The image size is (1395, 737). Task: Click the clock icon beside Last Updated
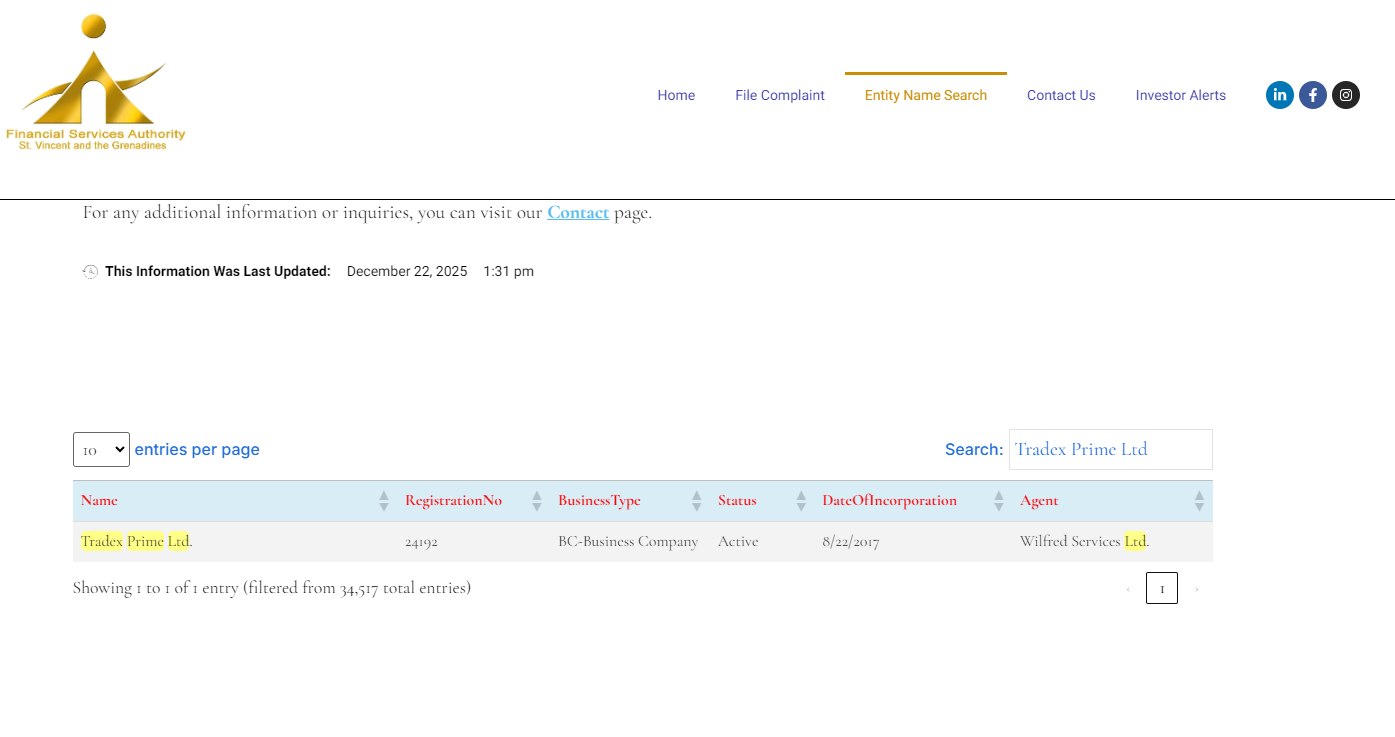(x=90, y=272)
